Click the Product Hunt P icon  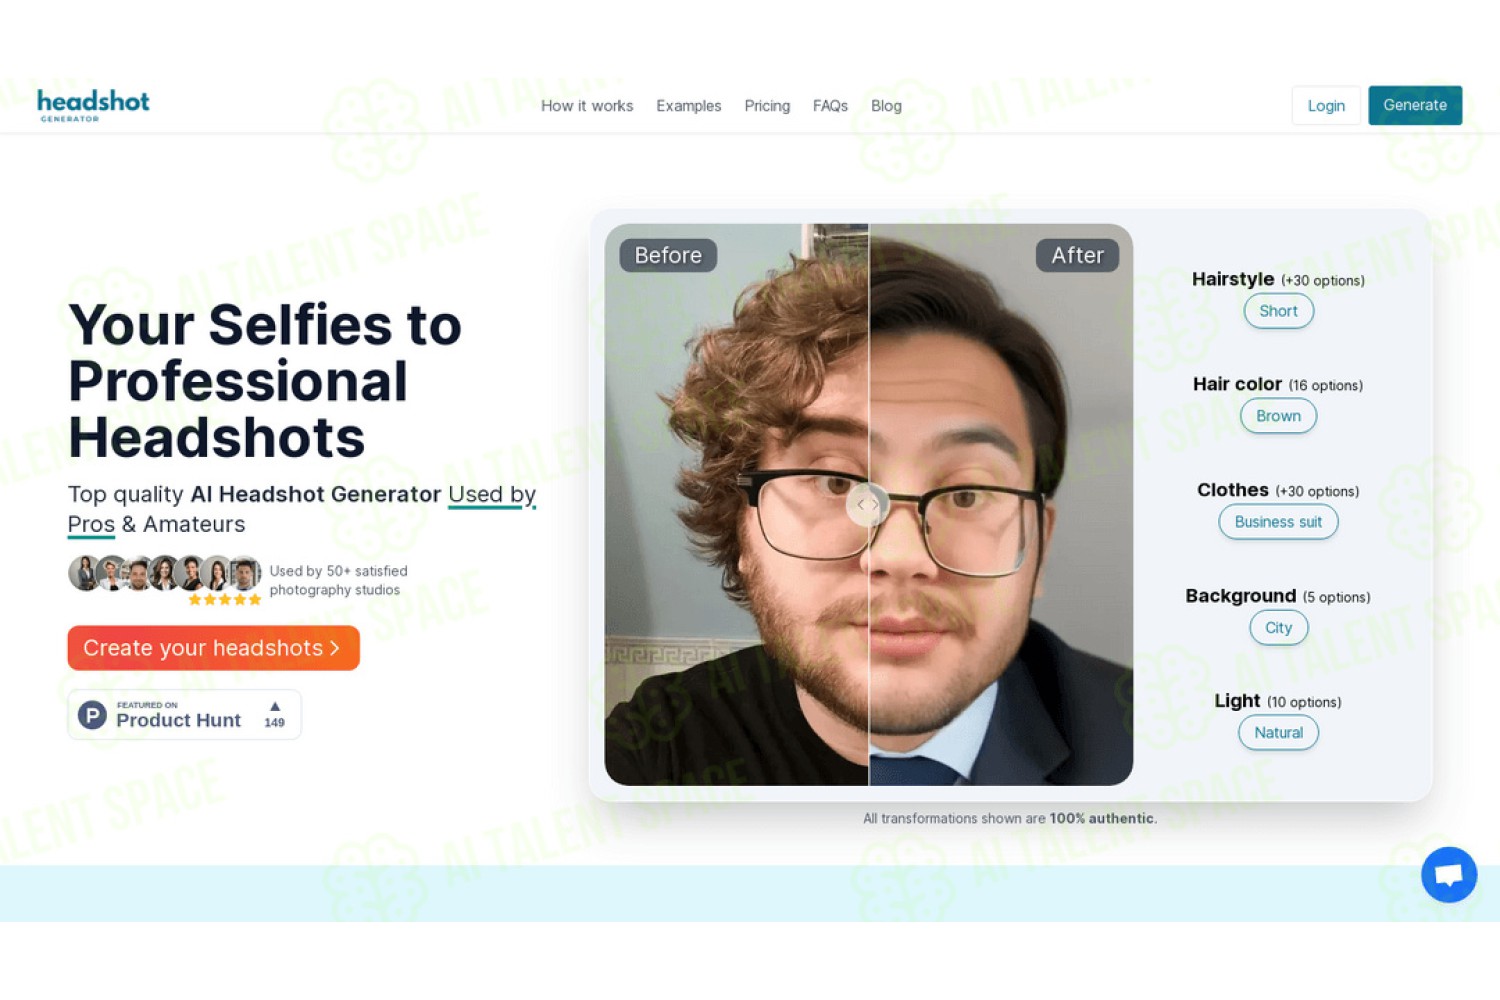pyautogui.click(x=92, y=715)
